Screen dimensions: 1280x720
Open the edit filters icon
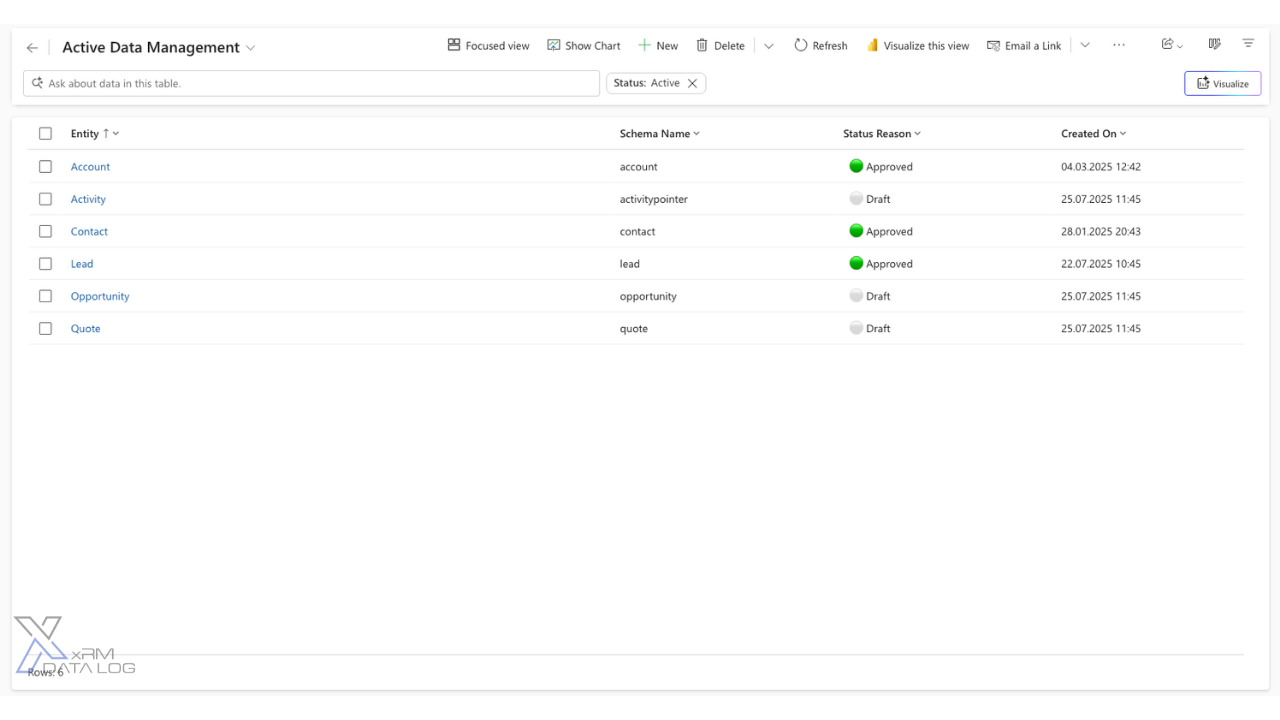(x=1248, y=45)
